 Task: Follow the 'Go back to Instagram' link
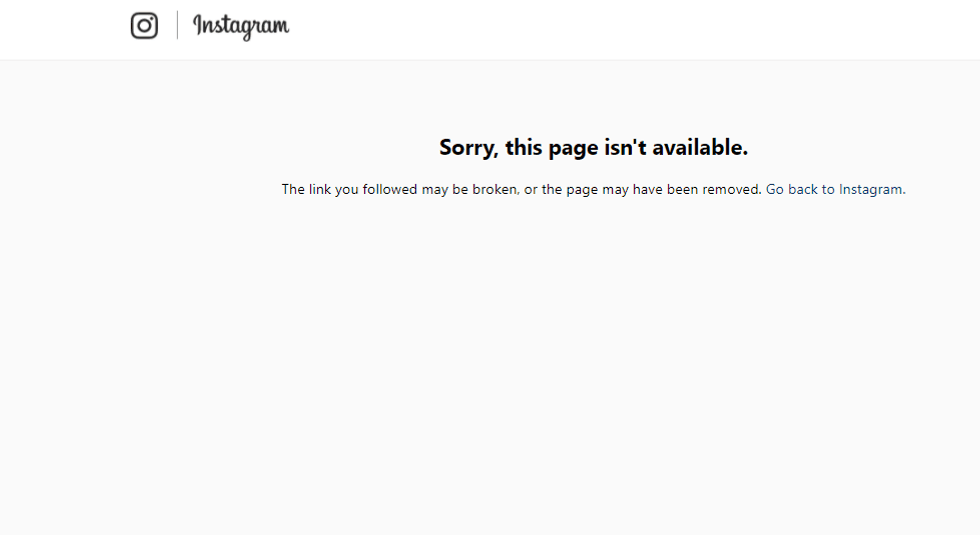click(x=835, y=189)
